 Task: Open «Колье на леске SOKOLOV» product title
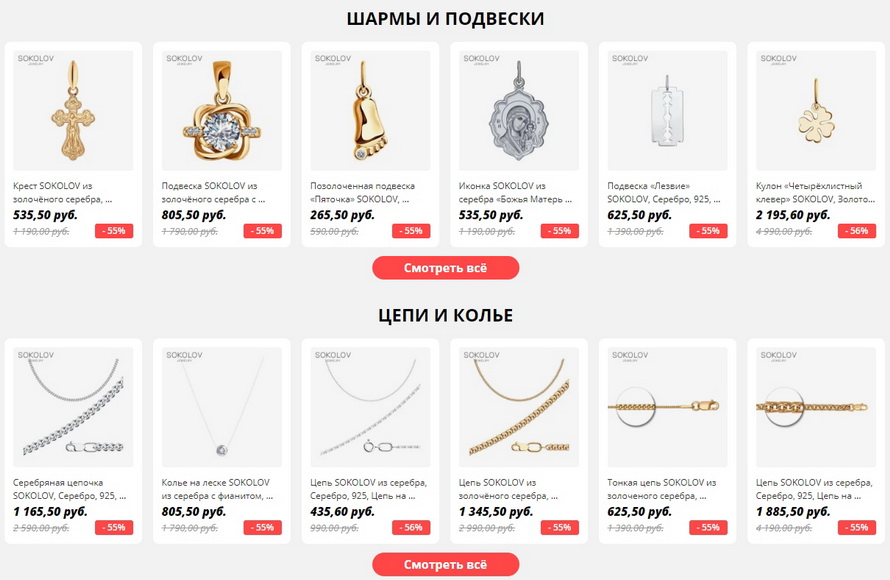coord(217,489)
